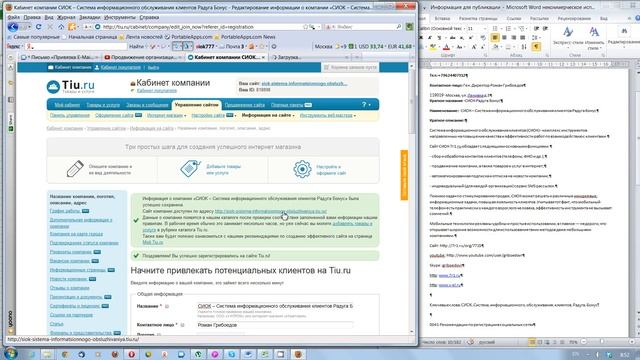Click the numbered list button in Word

(508, 29)
